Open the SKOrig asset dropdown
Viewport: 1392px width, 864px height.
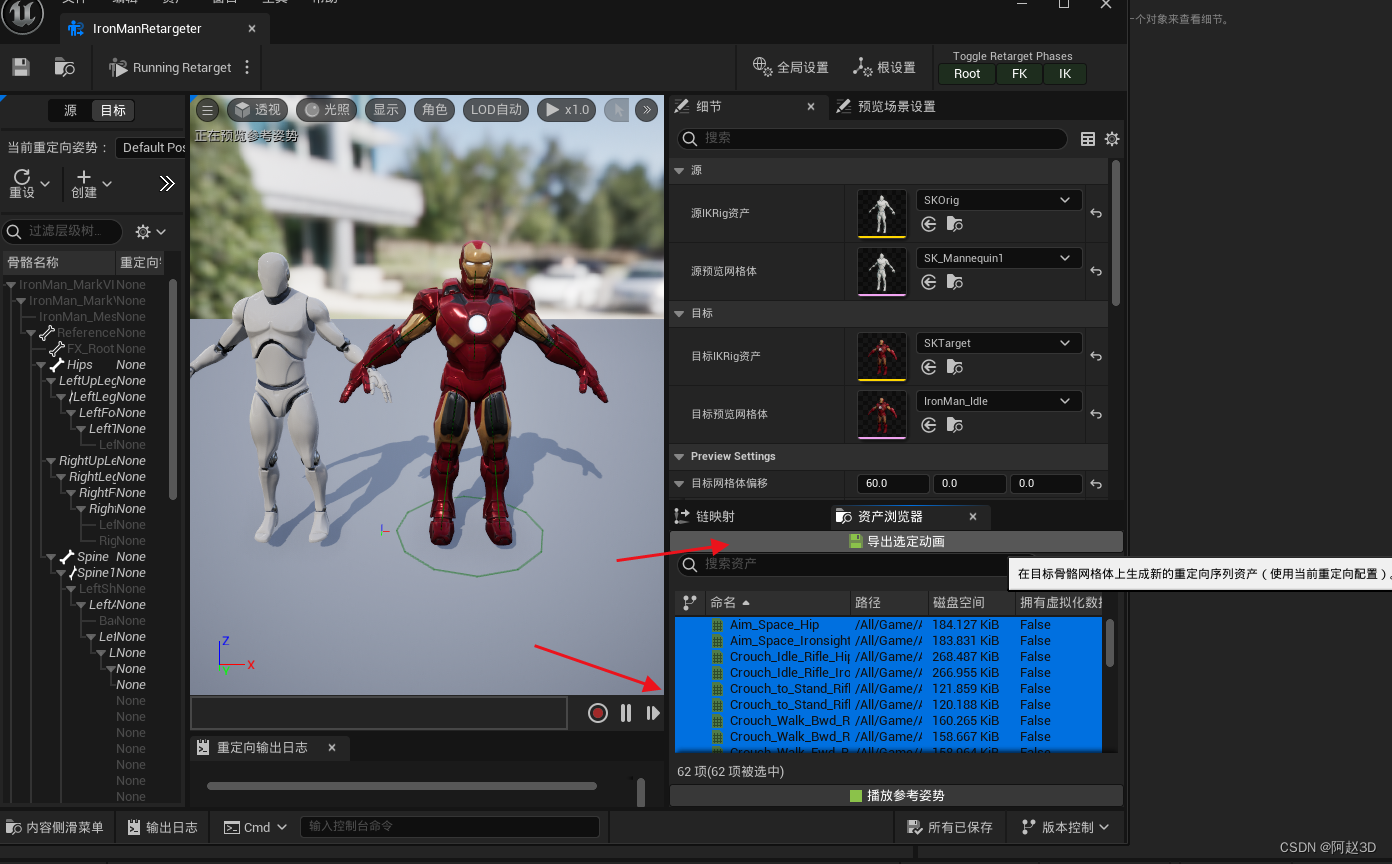coord(999,200)
